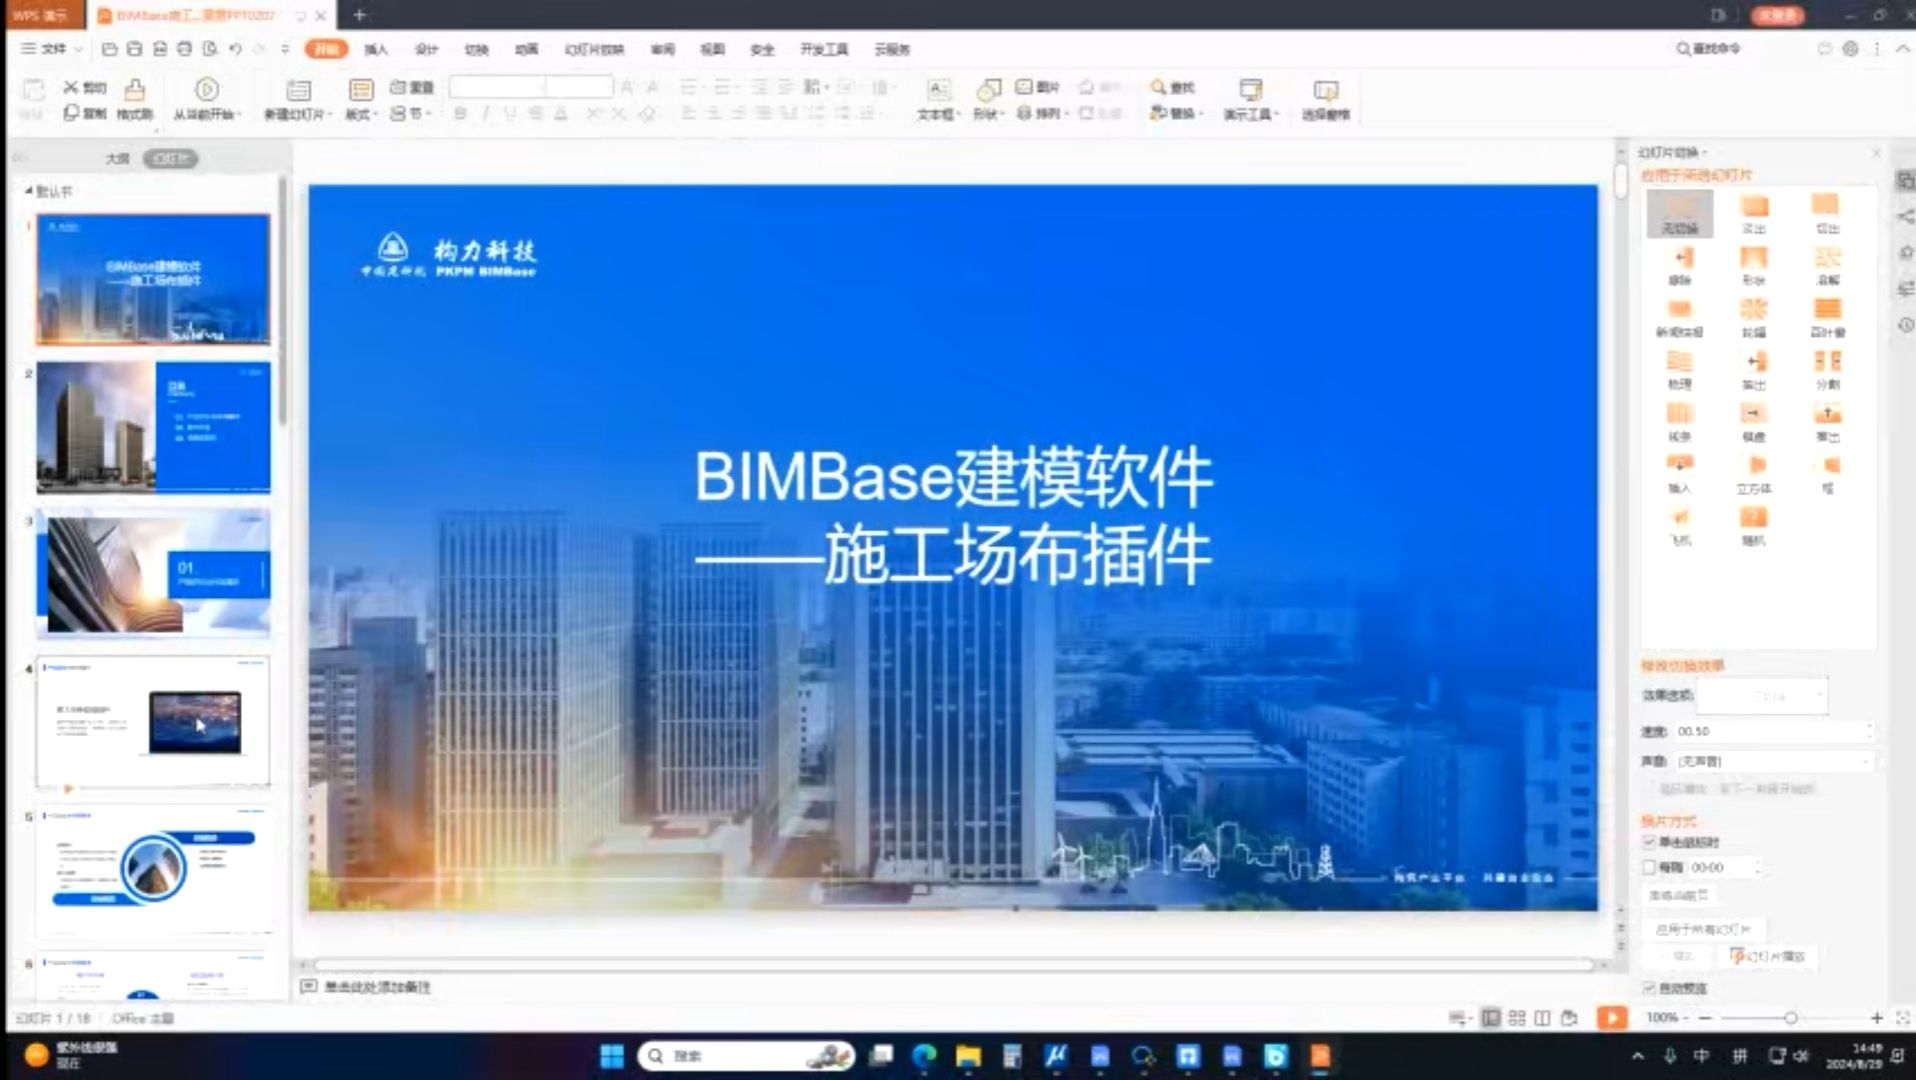The width and height of the screenshot is (1916, 1080).
Task: Click the 新建幻灯片 new slide icon
Action: click(x=298, y=91)
